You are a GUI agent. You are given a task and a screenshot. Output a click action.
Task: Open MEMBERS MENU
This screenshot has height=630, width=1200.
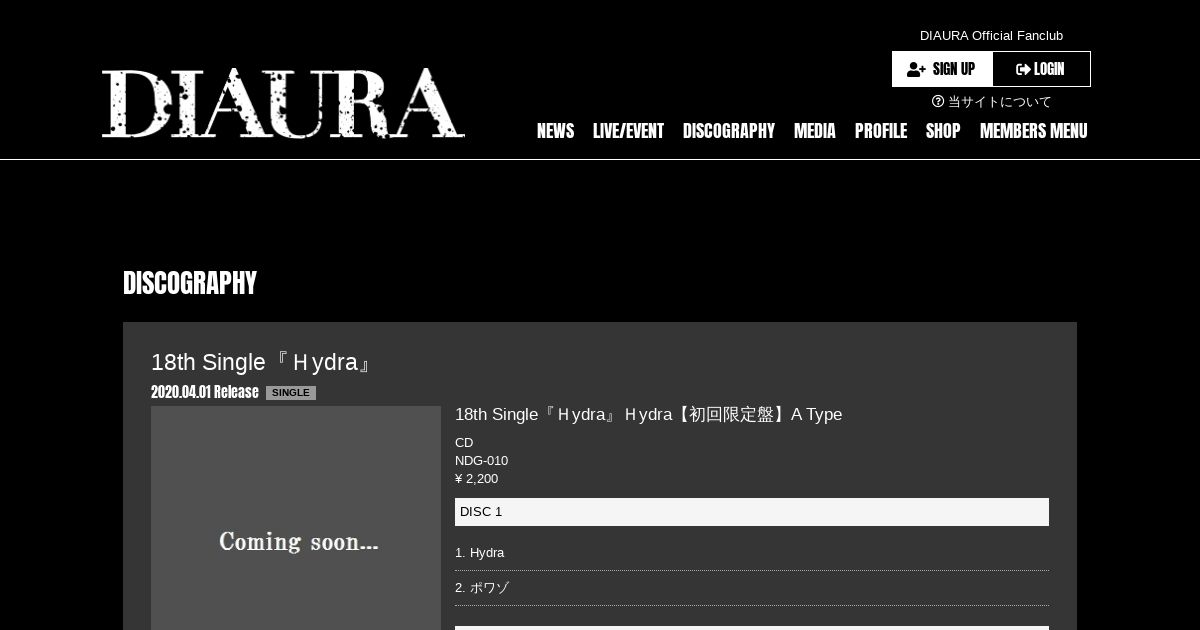pyautogui.click(x=1034, y=131)
